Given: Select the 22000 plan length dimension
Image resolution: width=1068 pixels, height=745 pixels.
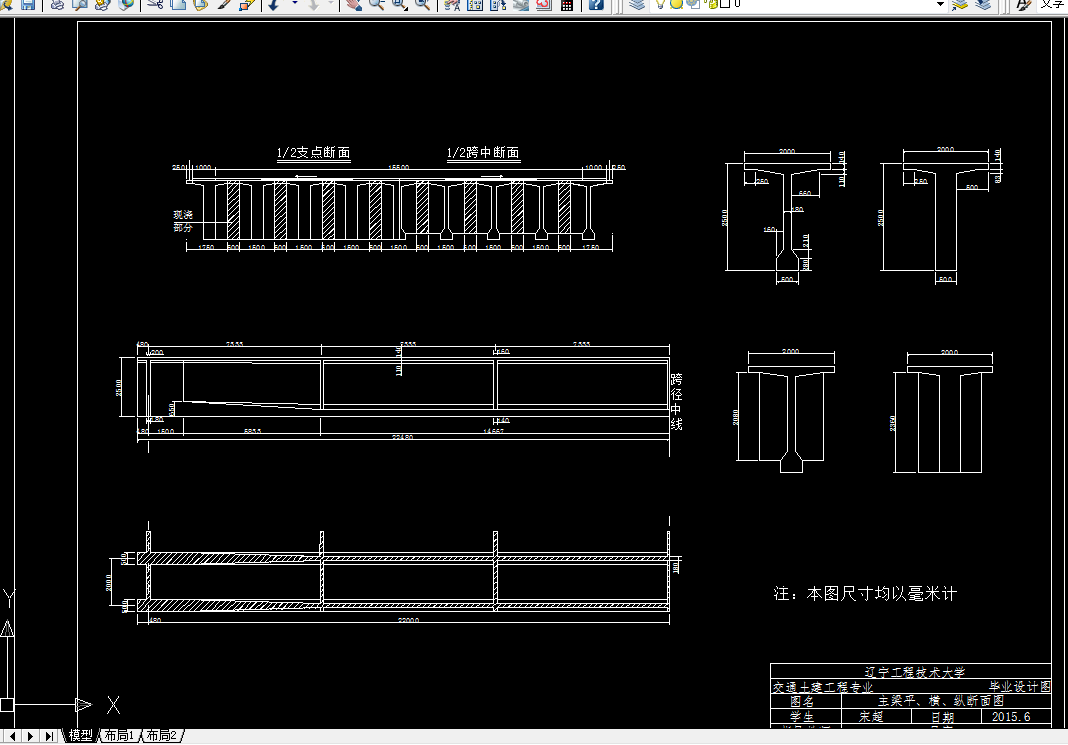Looking at the screenshot, I should (x=409, y=620).
